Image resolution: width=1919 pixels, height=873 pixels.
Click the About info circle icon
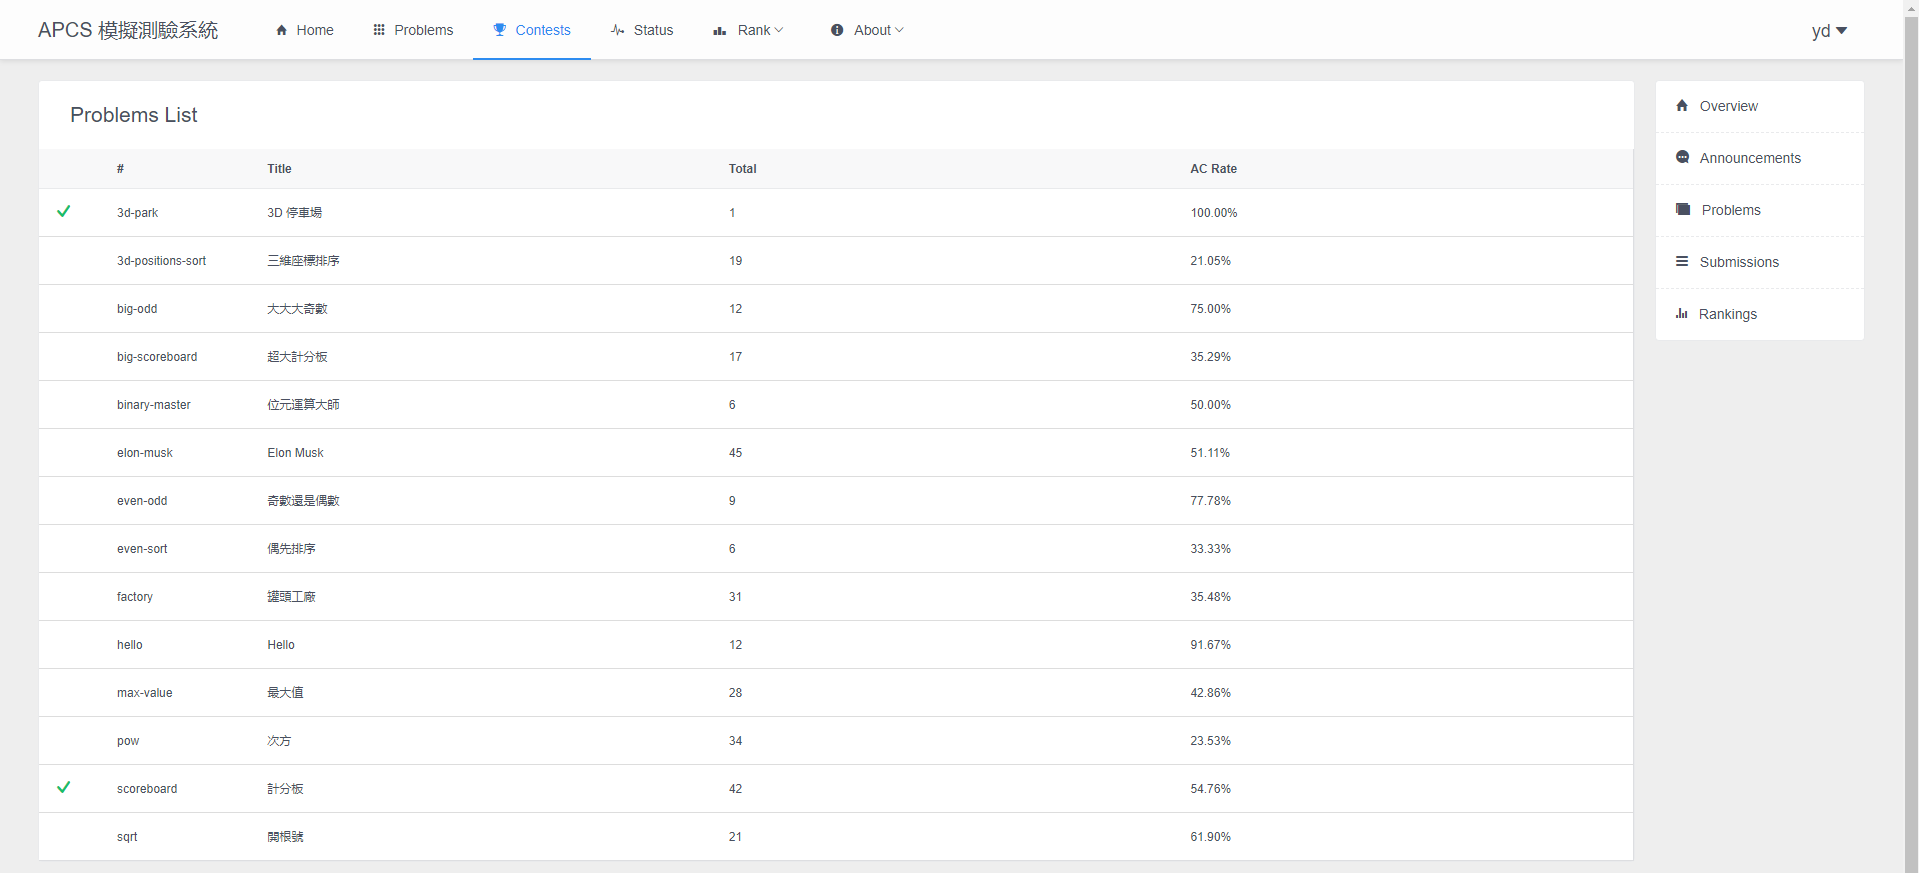coord(837,30)
